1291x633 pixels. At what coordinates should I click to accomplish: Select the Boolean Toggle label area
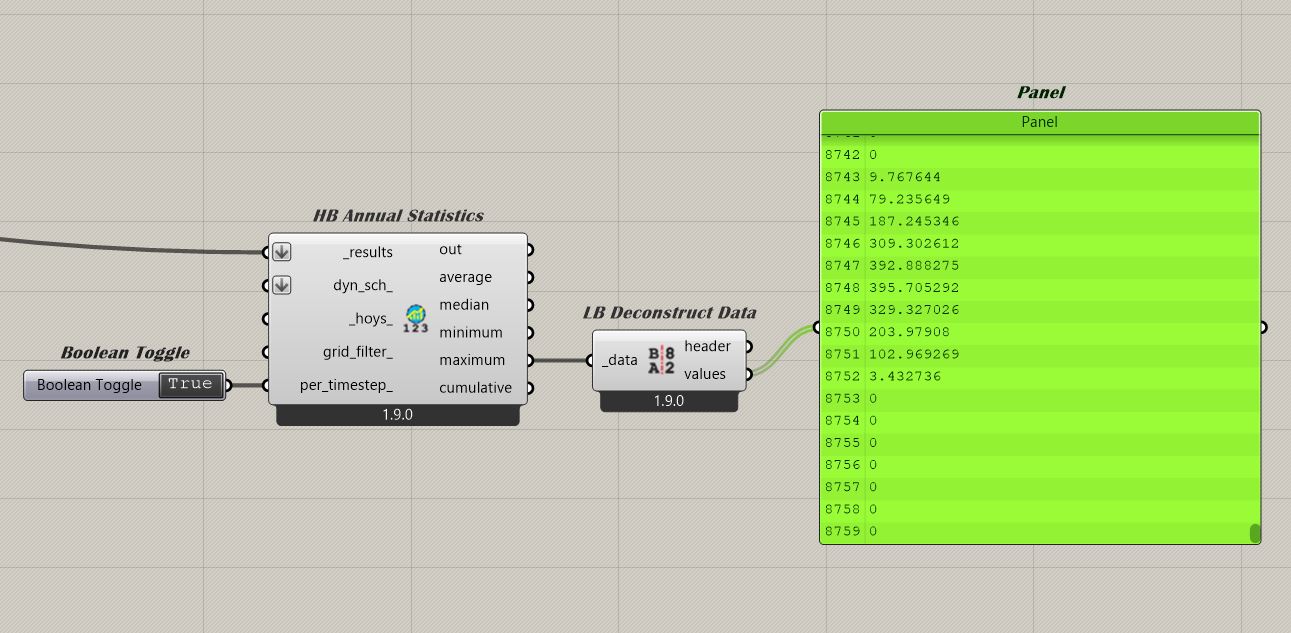[89, 385]
